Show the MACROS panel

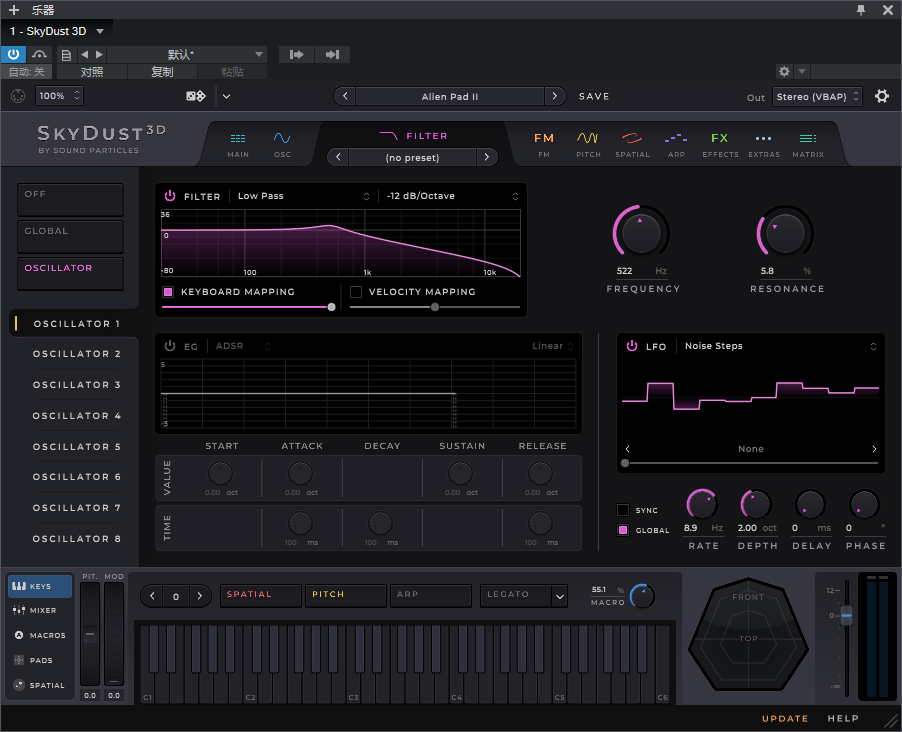point(40,635)
